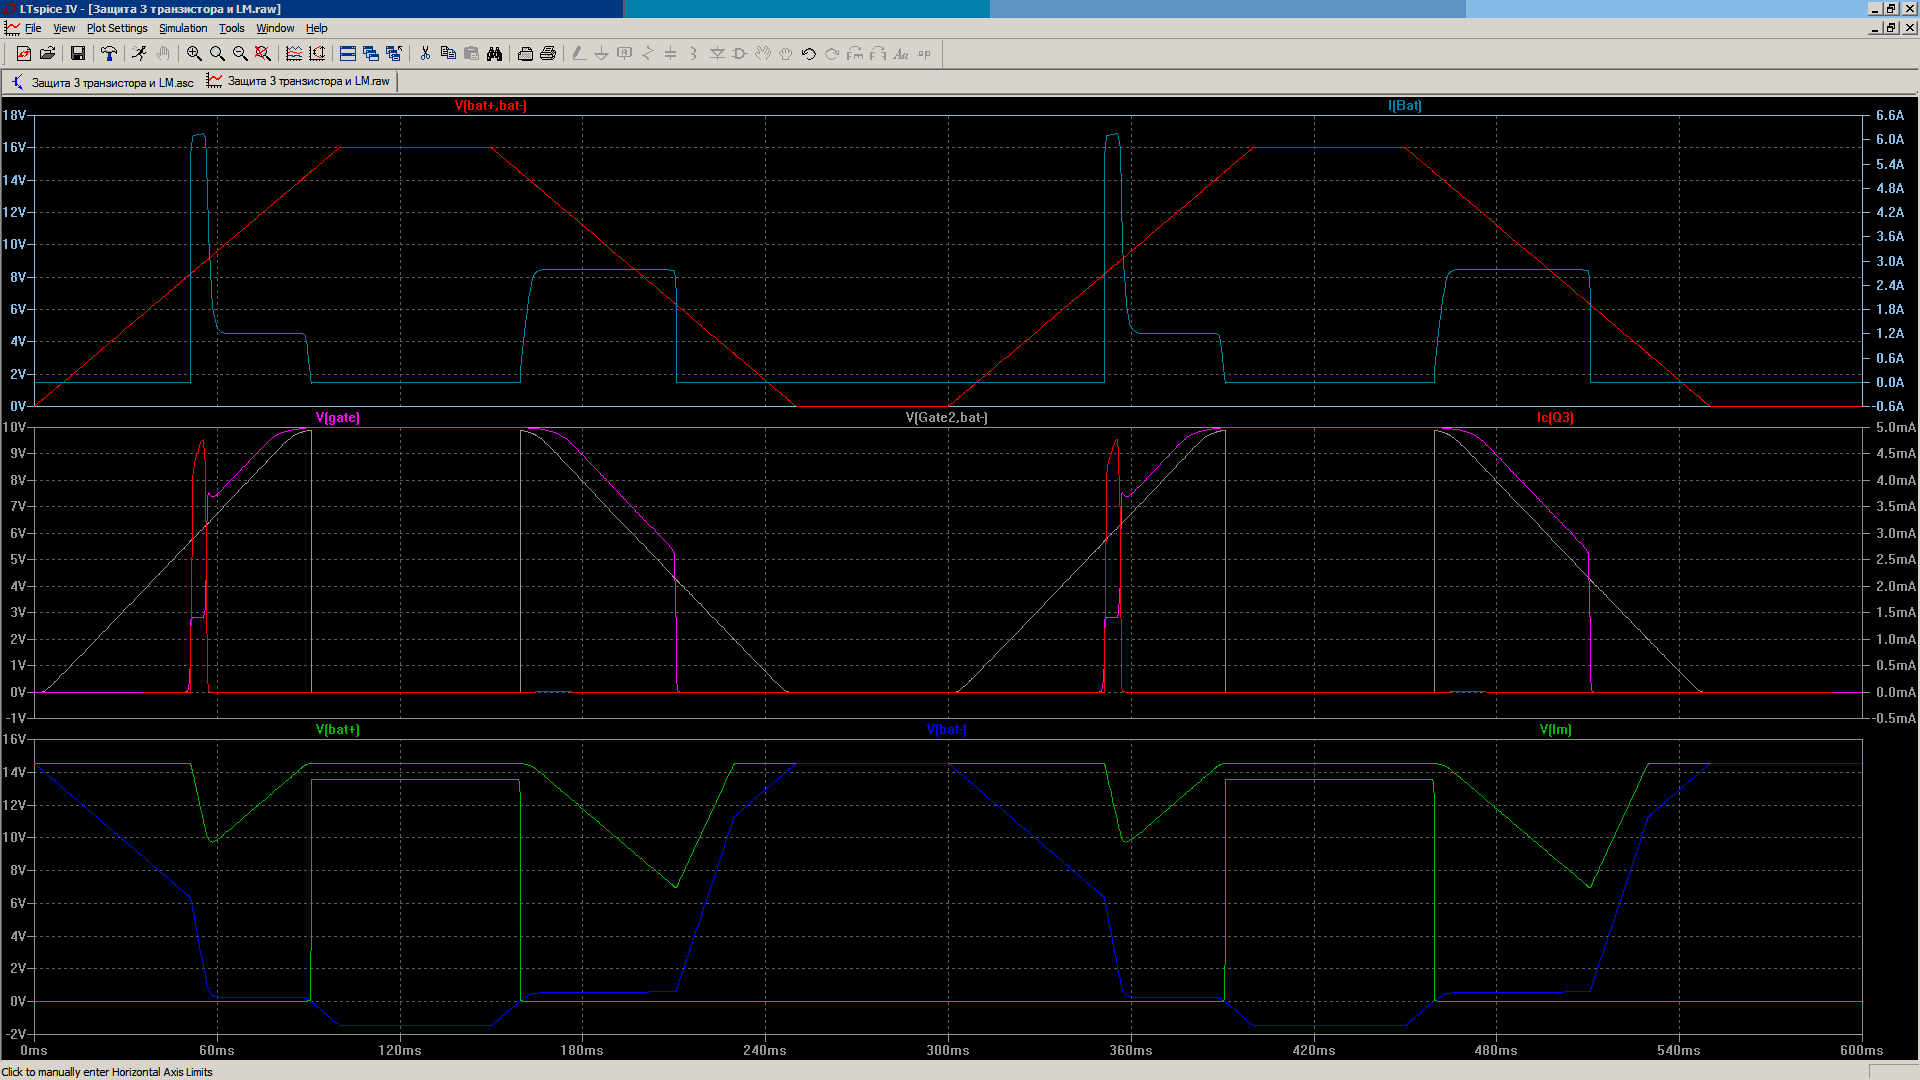Open a file with the folder icon
The width and height of the screenshot is (1920, 1080).
click(47, 54)
